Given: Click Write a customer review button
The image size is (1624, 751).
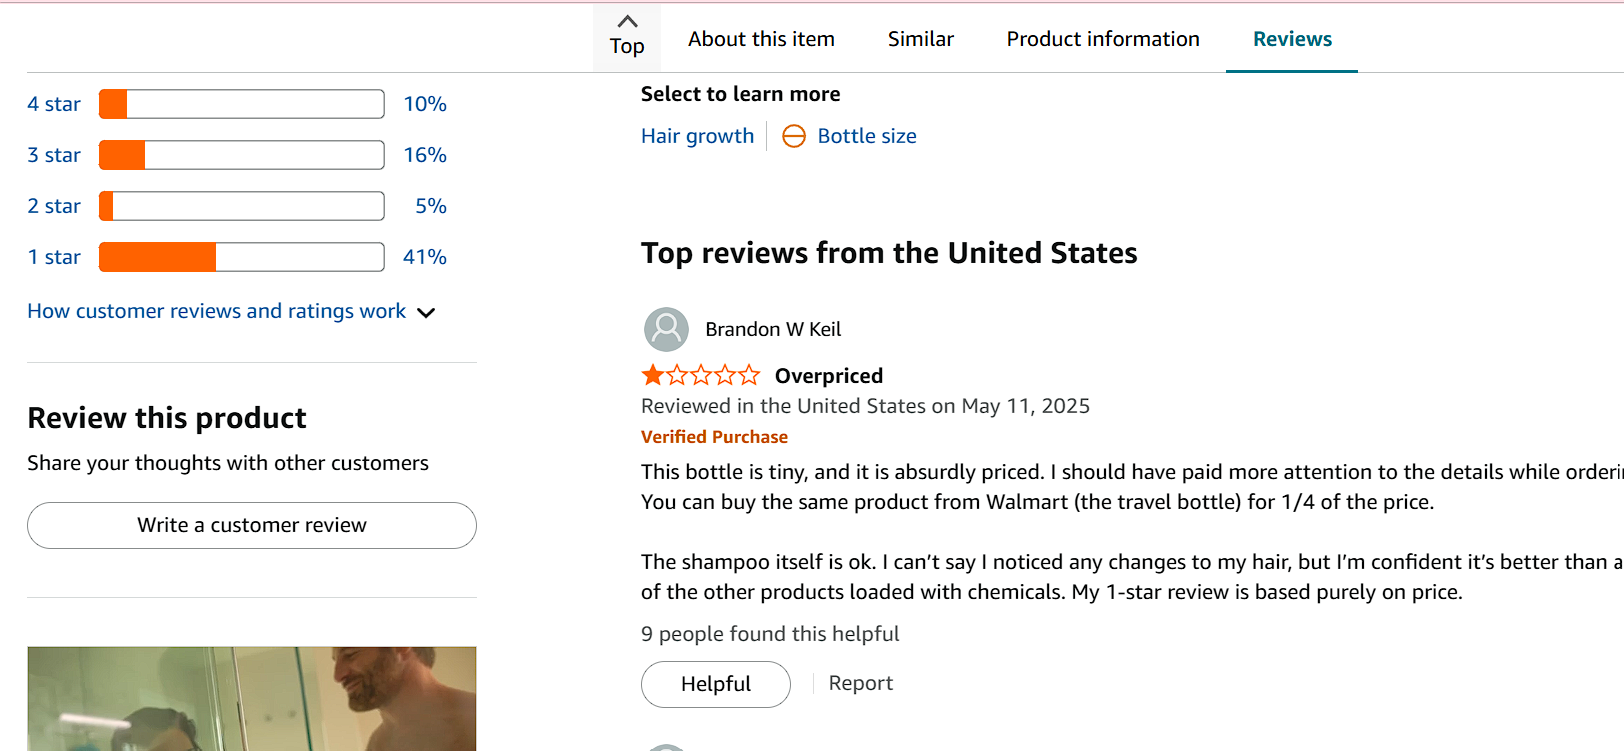Looking at the screenshot, I should point(252,525).
